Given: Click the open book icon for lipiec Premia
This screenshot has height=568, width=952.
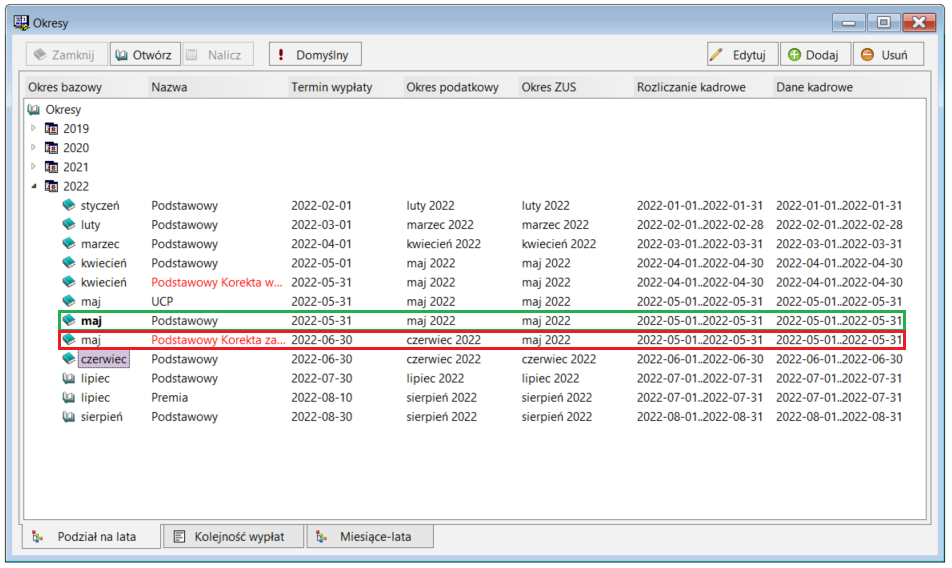Looking at the screenshot, I should 69,397.
